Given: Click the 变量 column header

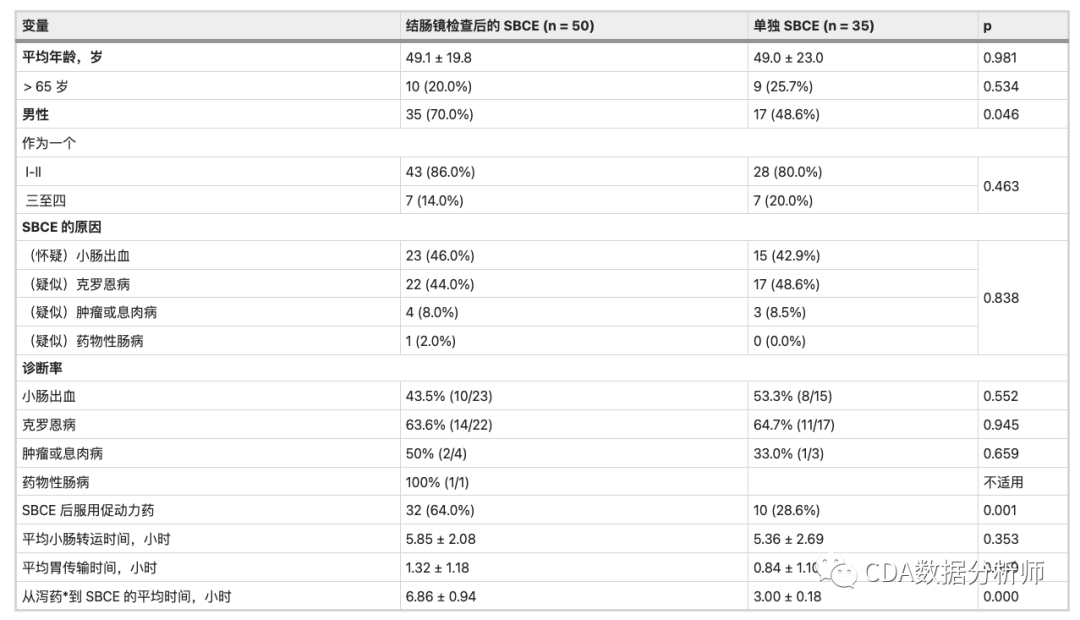Looking at the screenshot, I should click(x=36, y=26).
